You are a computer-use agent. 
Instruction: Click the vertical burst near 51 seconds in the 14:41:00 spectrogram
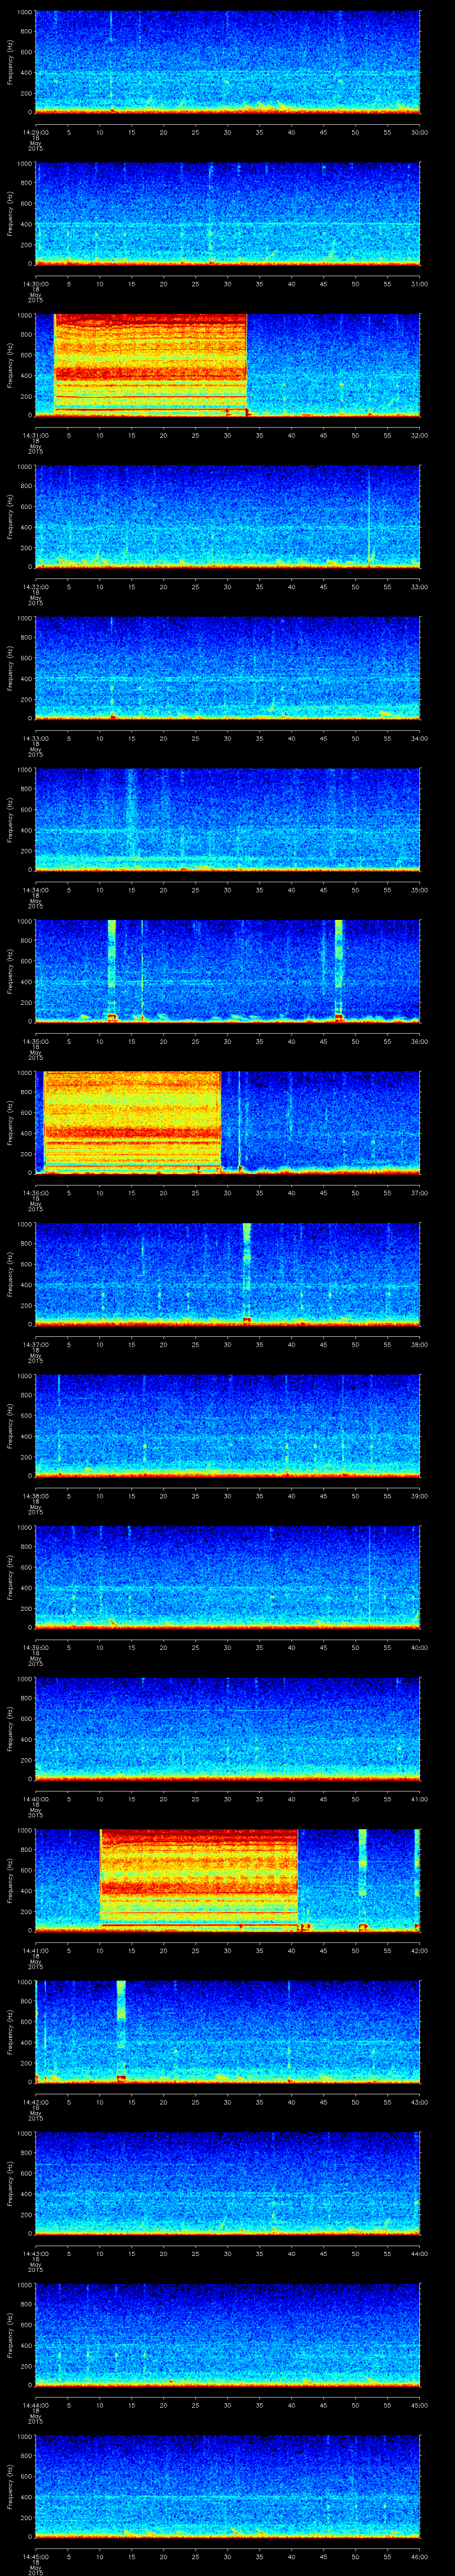pos(363,1880)
